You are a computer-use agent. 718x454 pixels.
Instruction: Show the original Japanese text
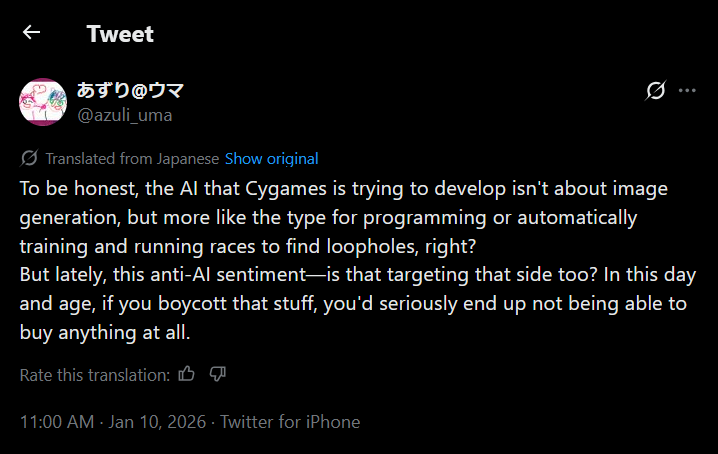[x=271, y=158]
